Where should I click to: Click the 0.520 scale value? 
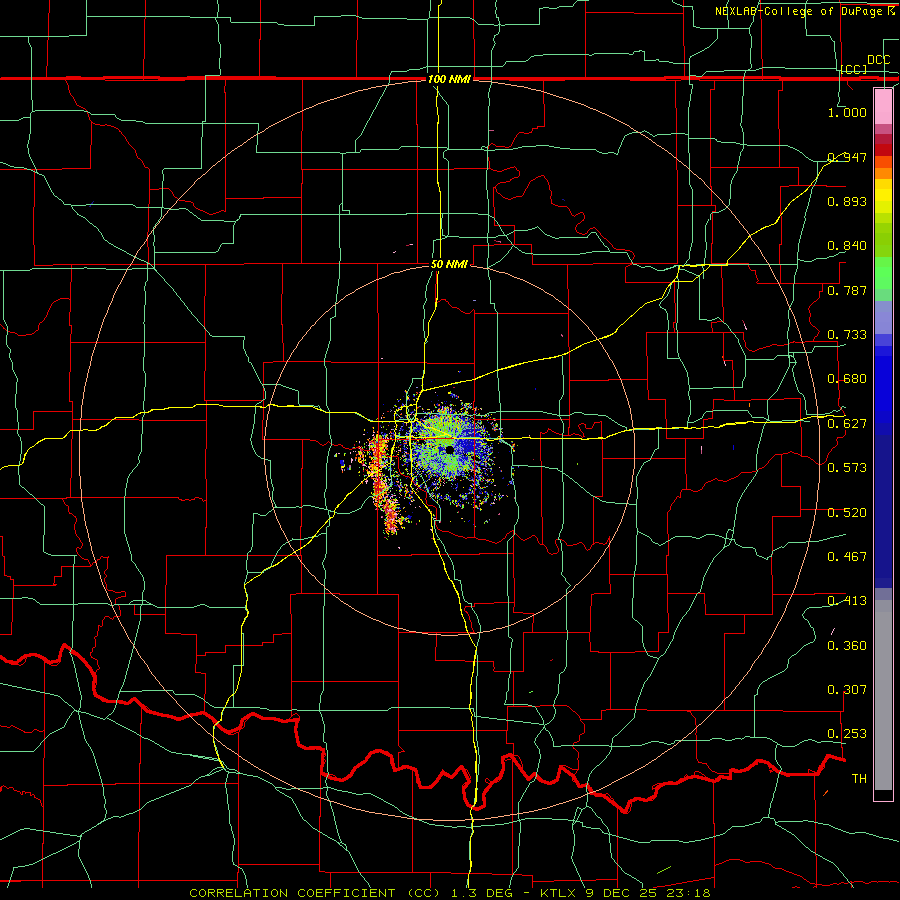pos(847,513)
